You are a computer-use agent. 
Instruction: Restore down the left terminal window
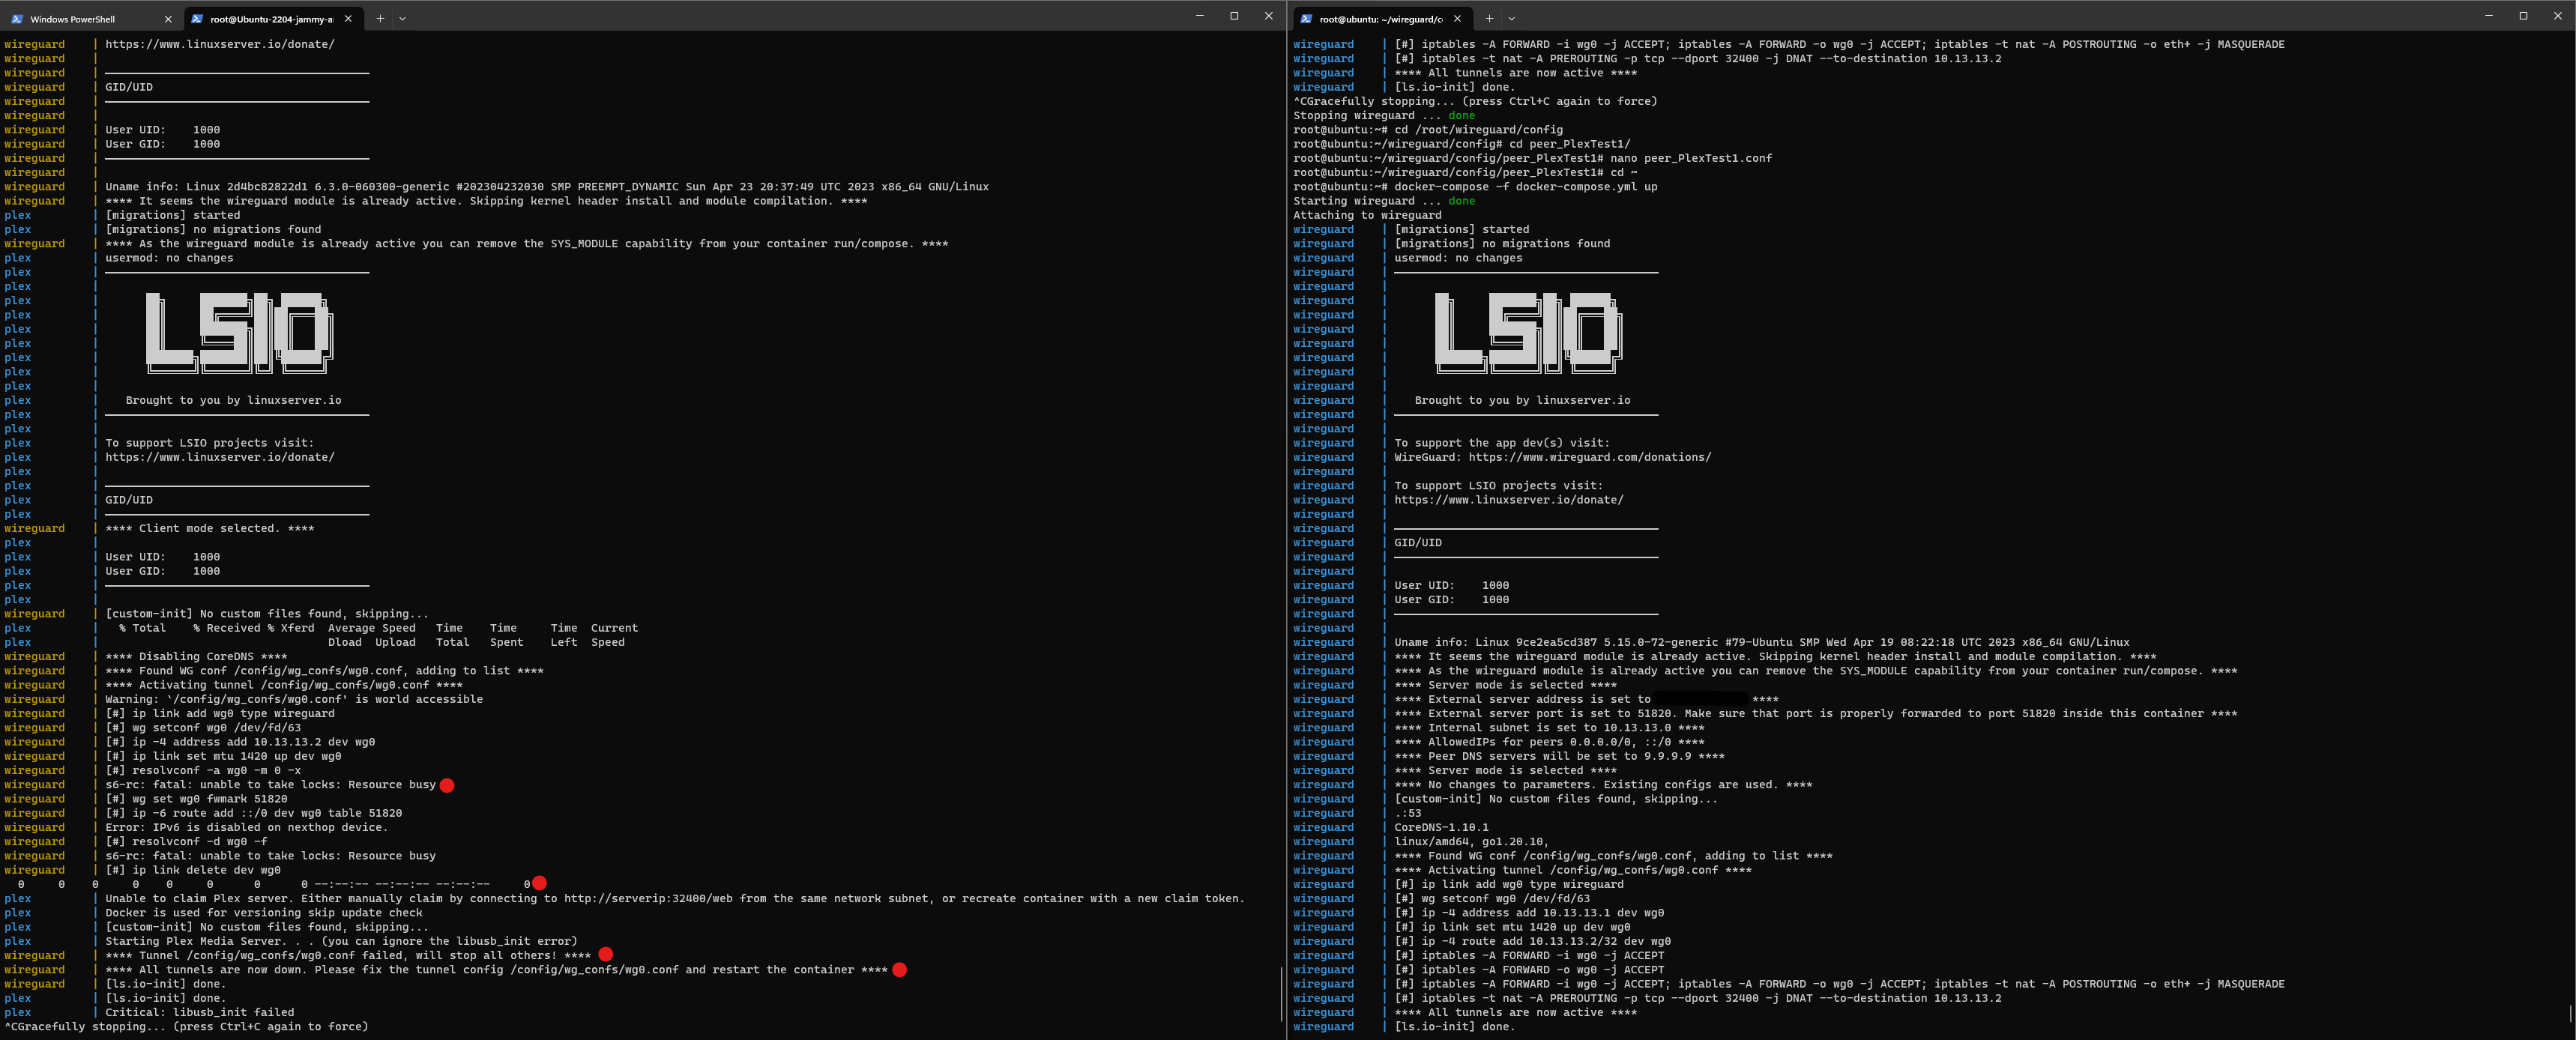(1235, 16)
